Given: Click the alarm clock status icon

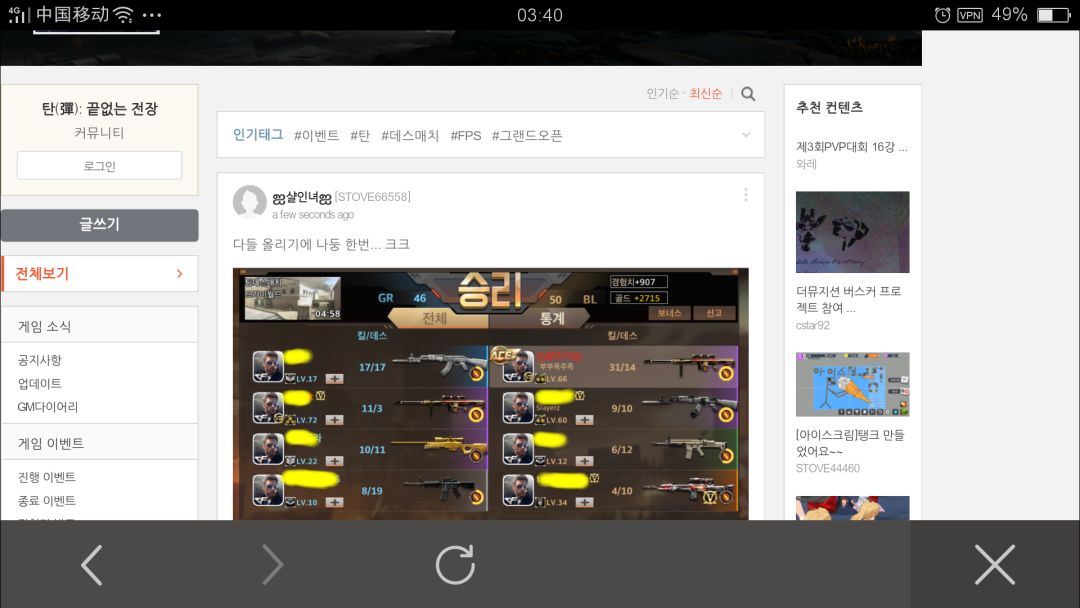Looking at the screenshot, I should click(x=942, y=15).
